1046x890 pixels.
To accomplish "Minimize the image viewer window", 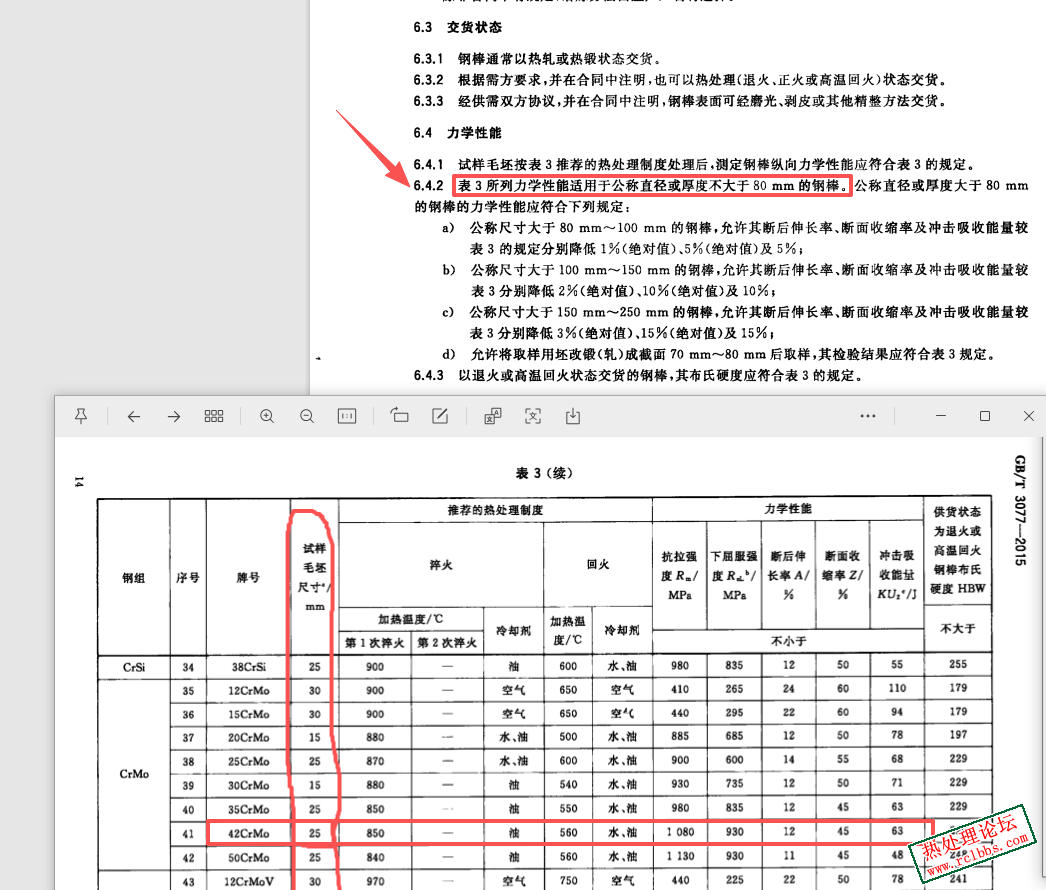I will [x=941, y=416].
